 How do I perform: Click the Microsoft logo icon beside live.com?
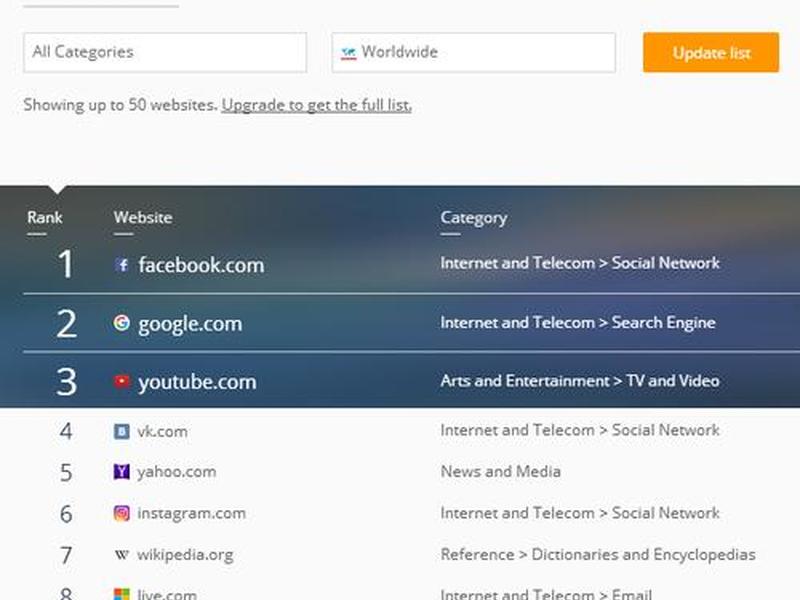pos(121,594)
